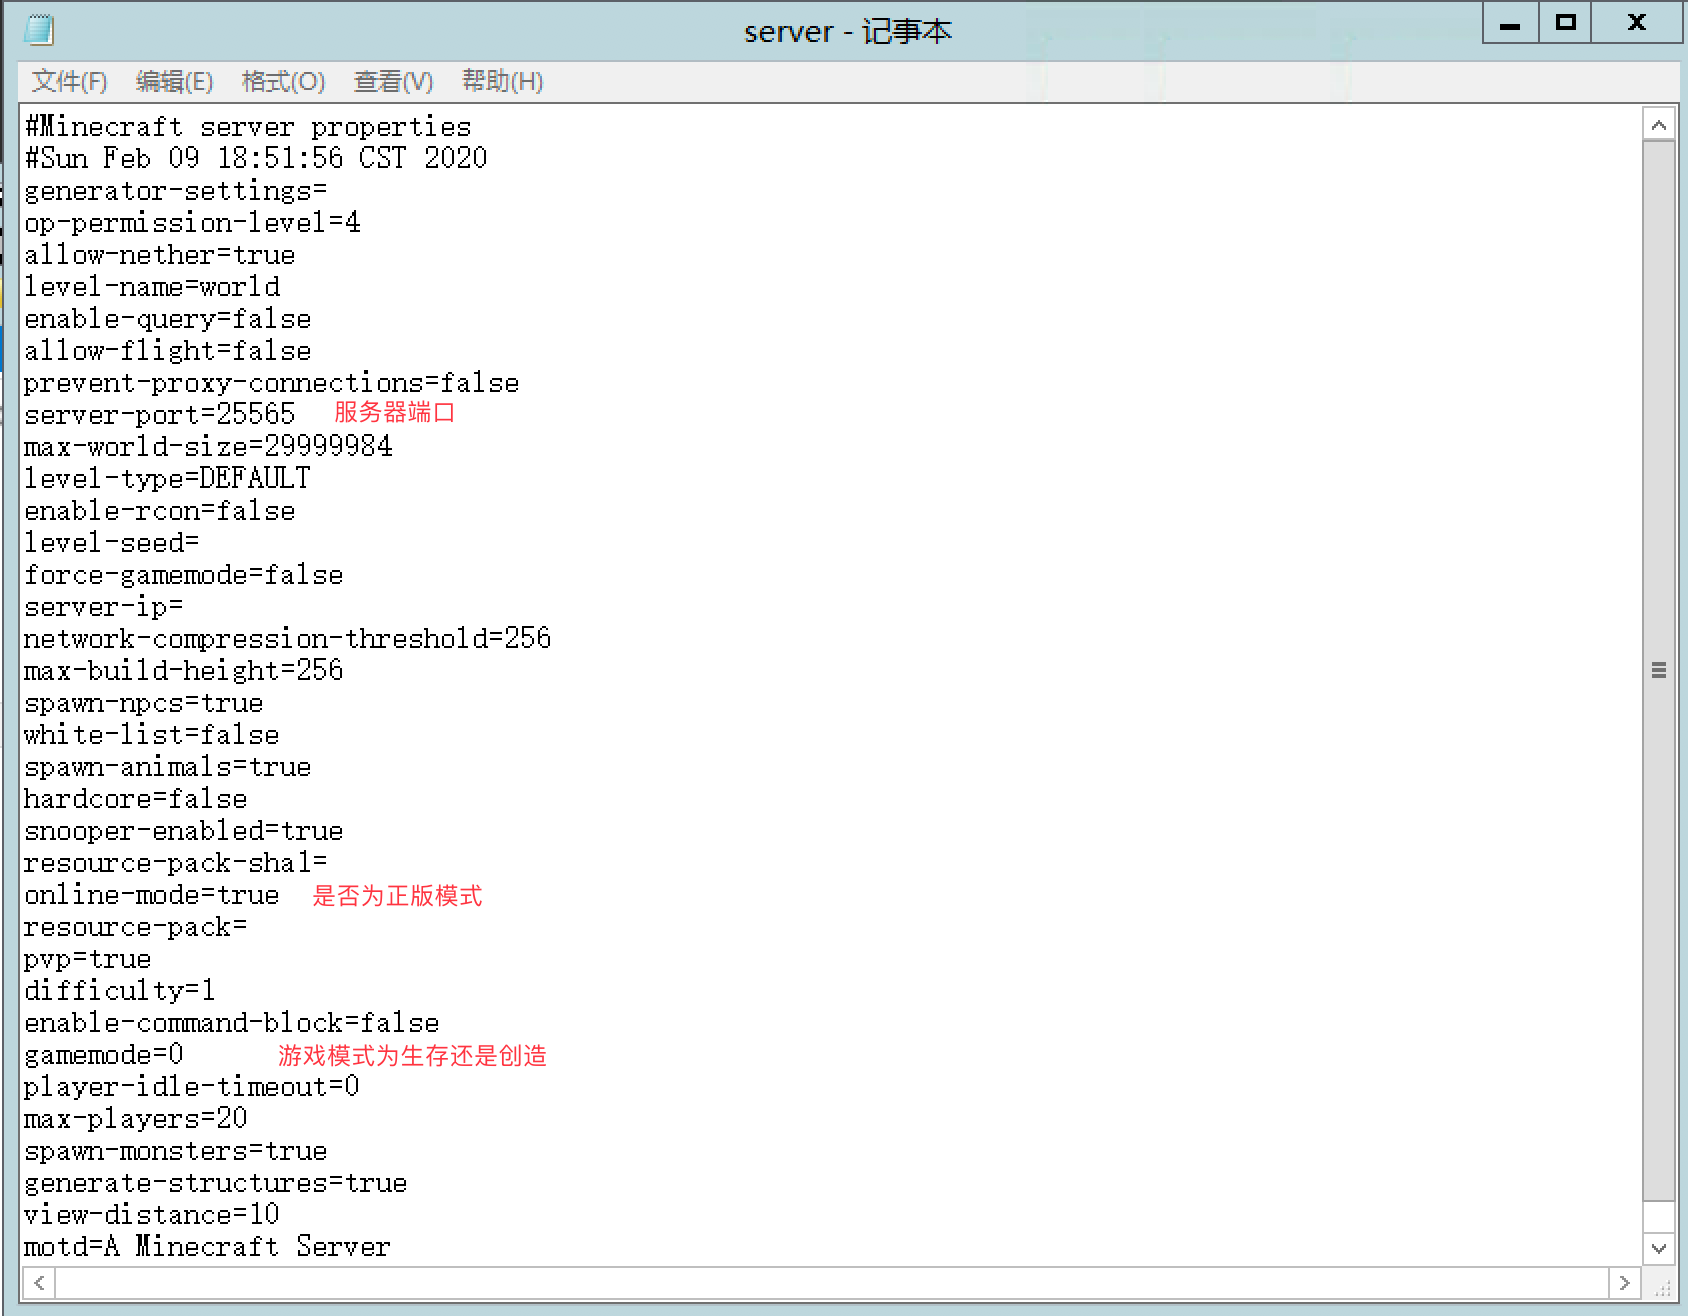This screenshot has width=1688, height=1316.
Task: Click the max-players=20 line
Action: click(136, 1119)
